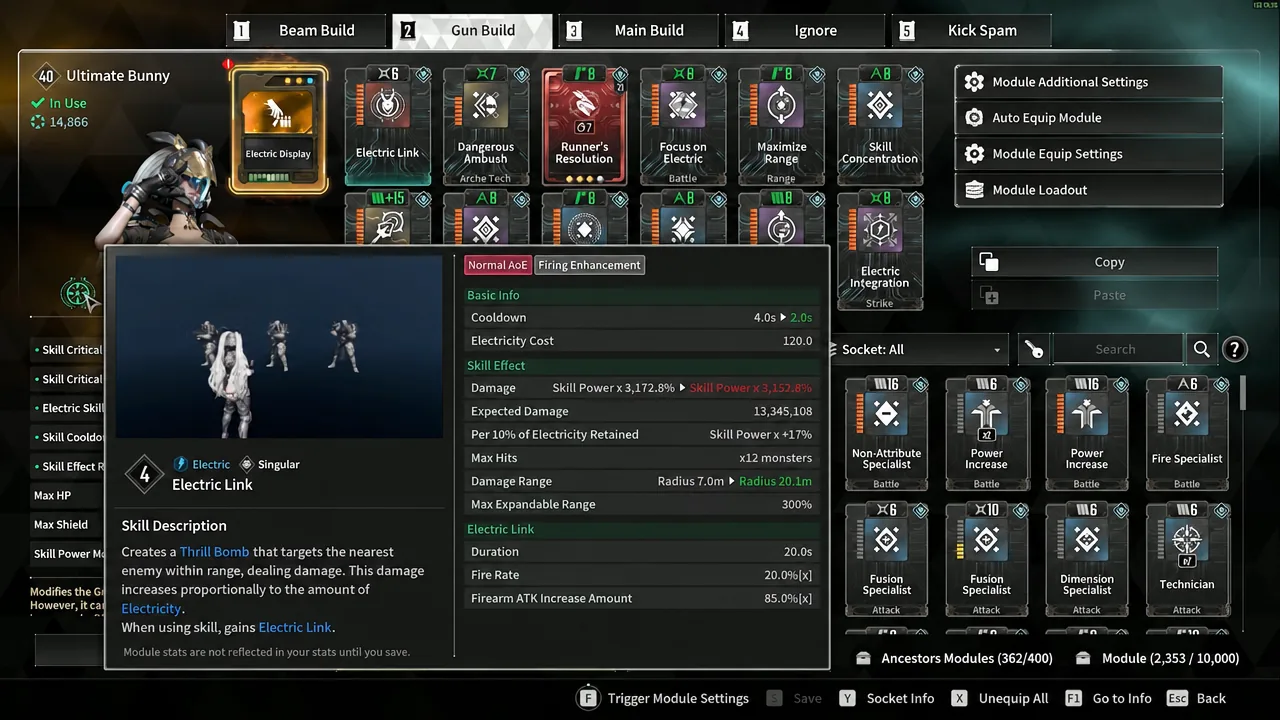Click the Electric attribute lightning icon
Viewport: 1280px width, 720px height.
[181, 464]
